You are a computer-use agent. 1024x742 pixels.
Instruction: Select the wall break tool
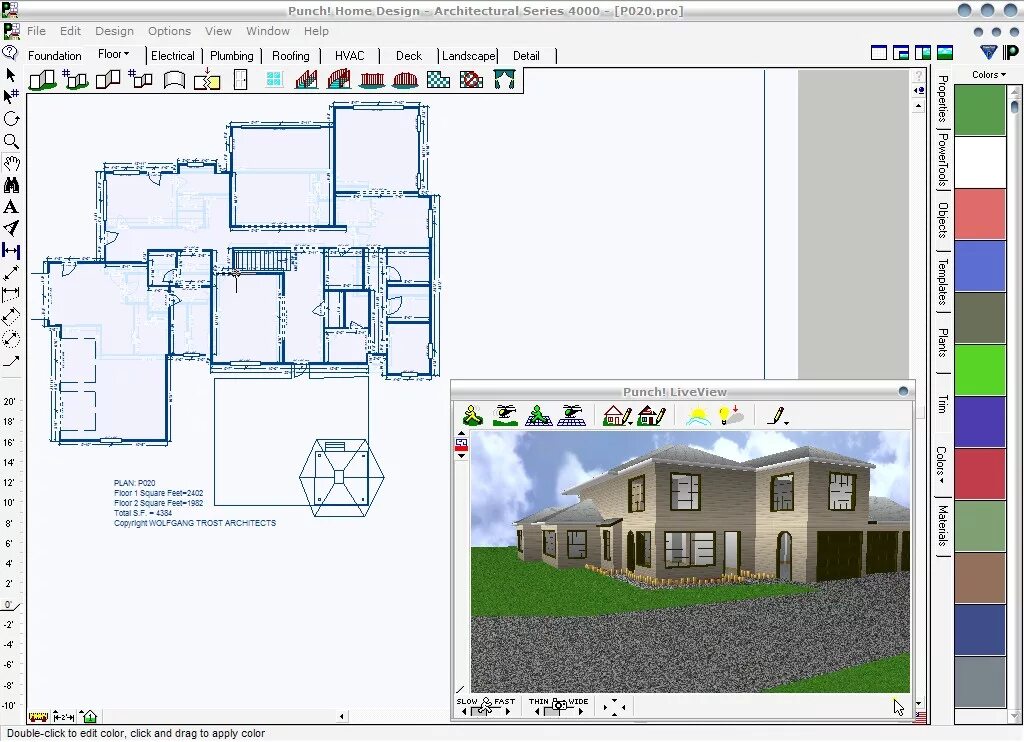[207, 80]
